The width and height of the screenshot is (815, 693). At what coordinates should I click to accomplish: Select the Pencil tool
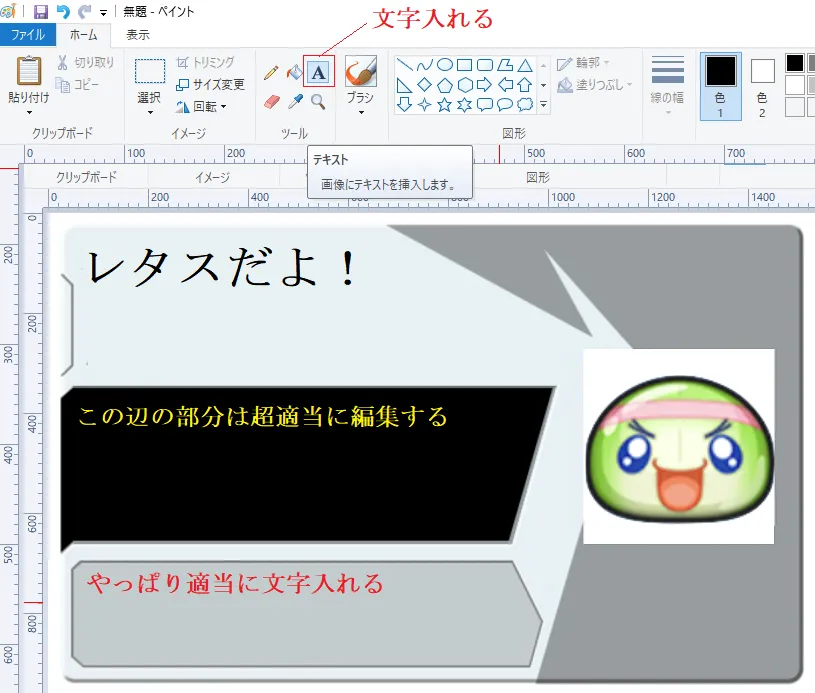tap(271, 72)
